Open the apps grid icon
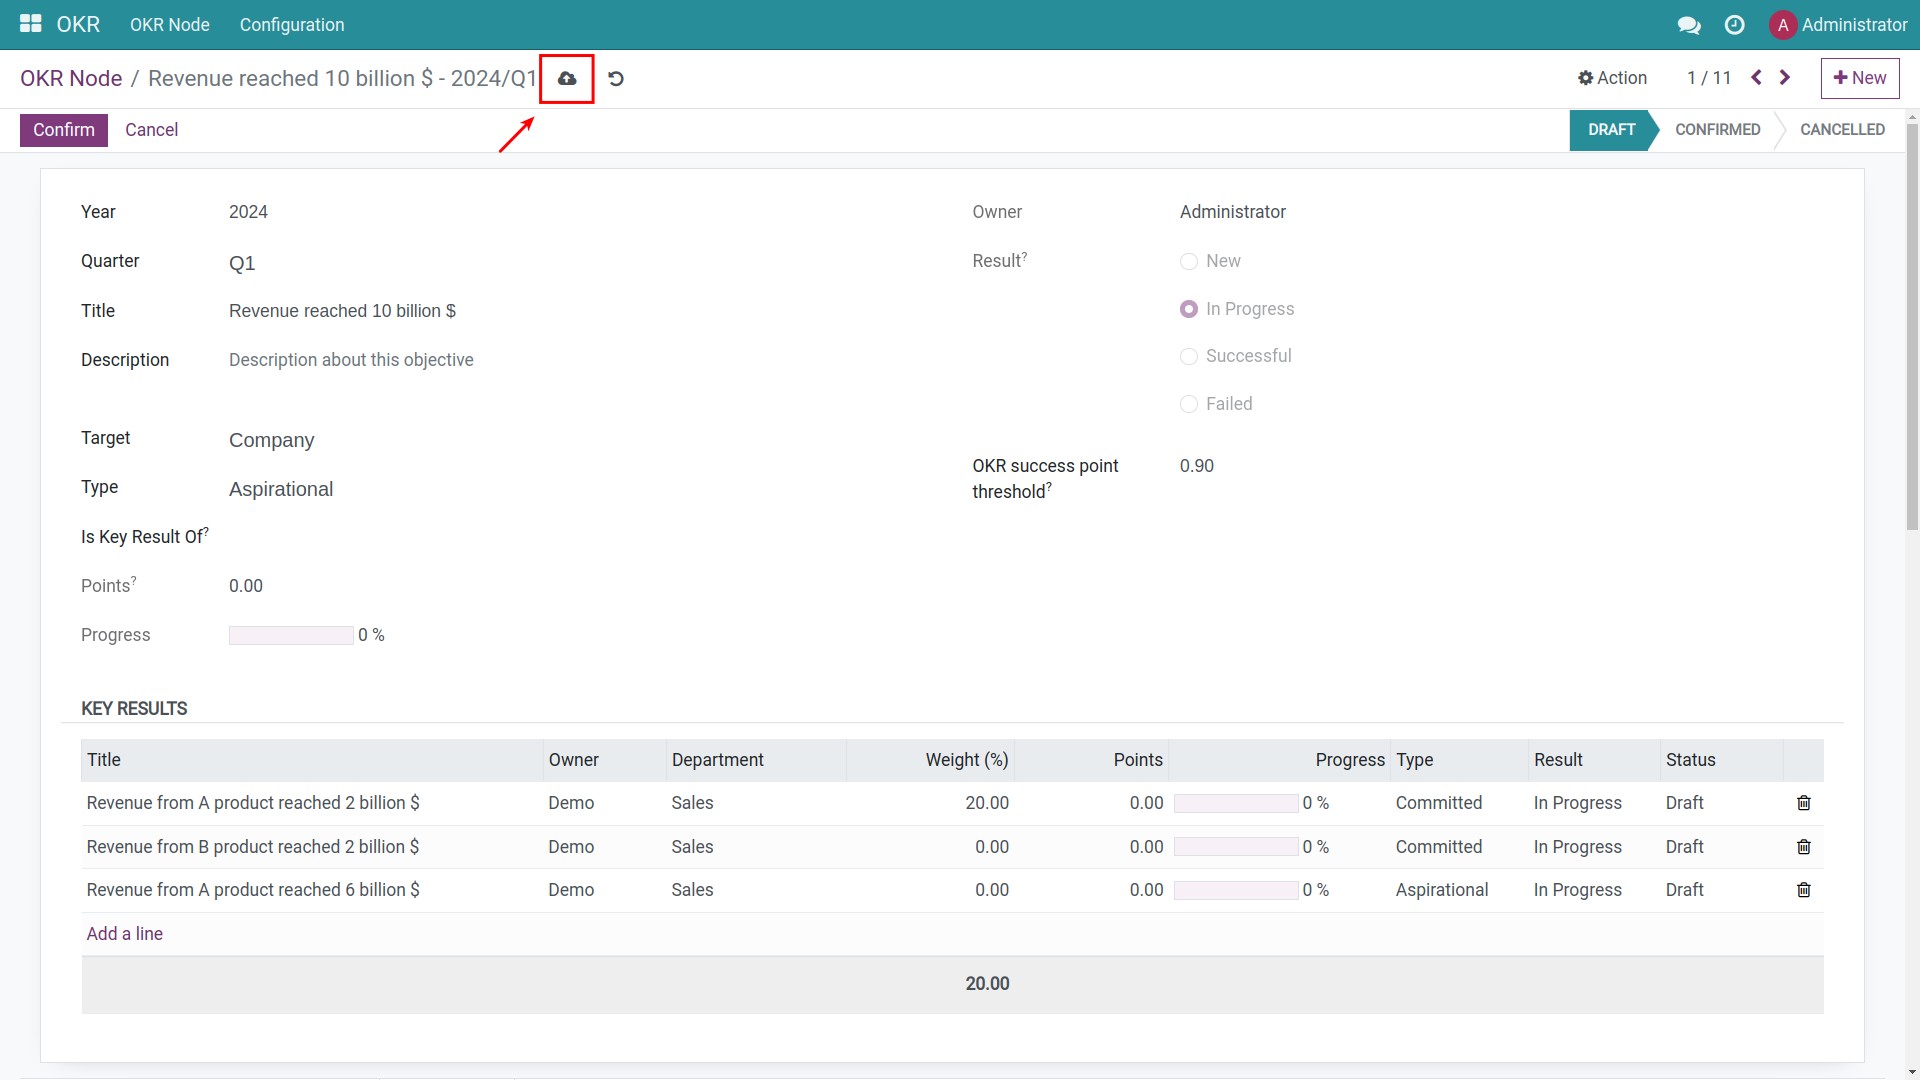Viewport: 1920px width, 1080px height. (x=30, y=24)
